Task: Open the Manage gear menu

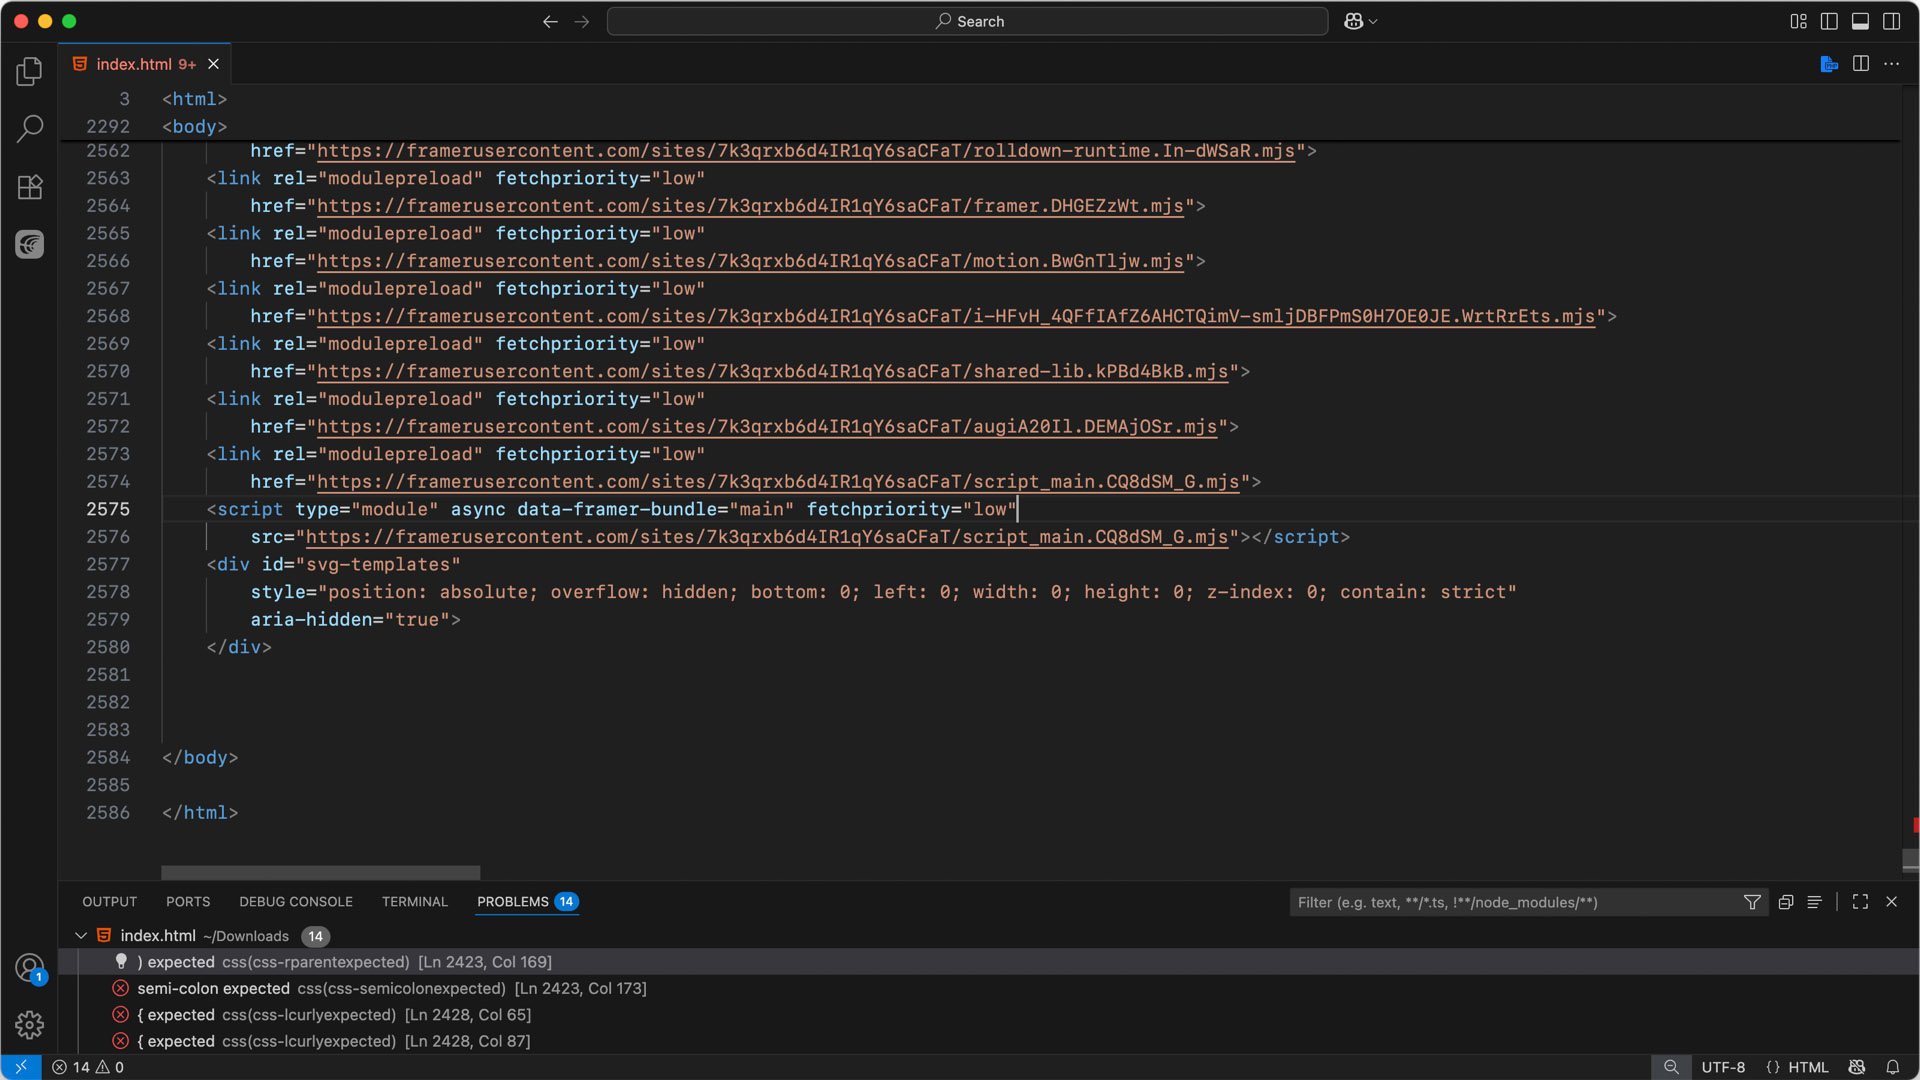Action: tap(29, 1025)
